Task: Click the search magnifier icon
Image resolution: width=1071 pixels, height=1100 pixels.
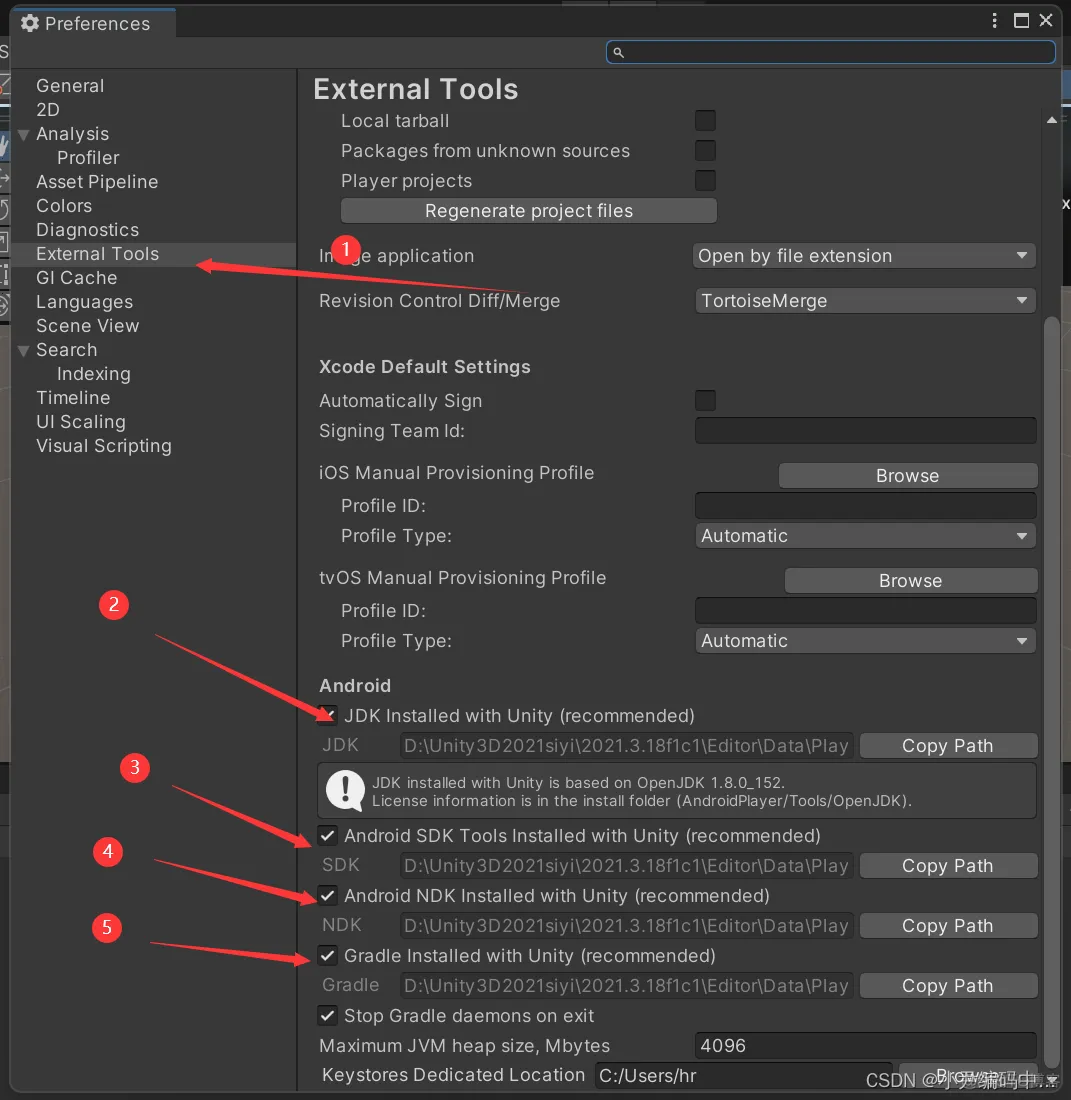Action: 618,52
